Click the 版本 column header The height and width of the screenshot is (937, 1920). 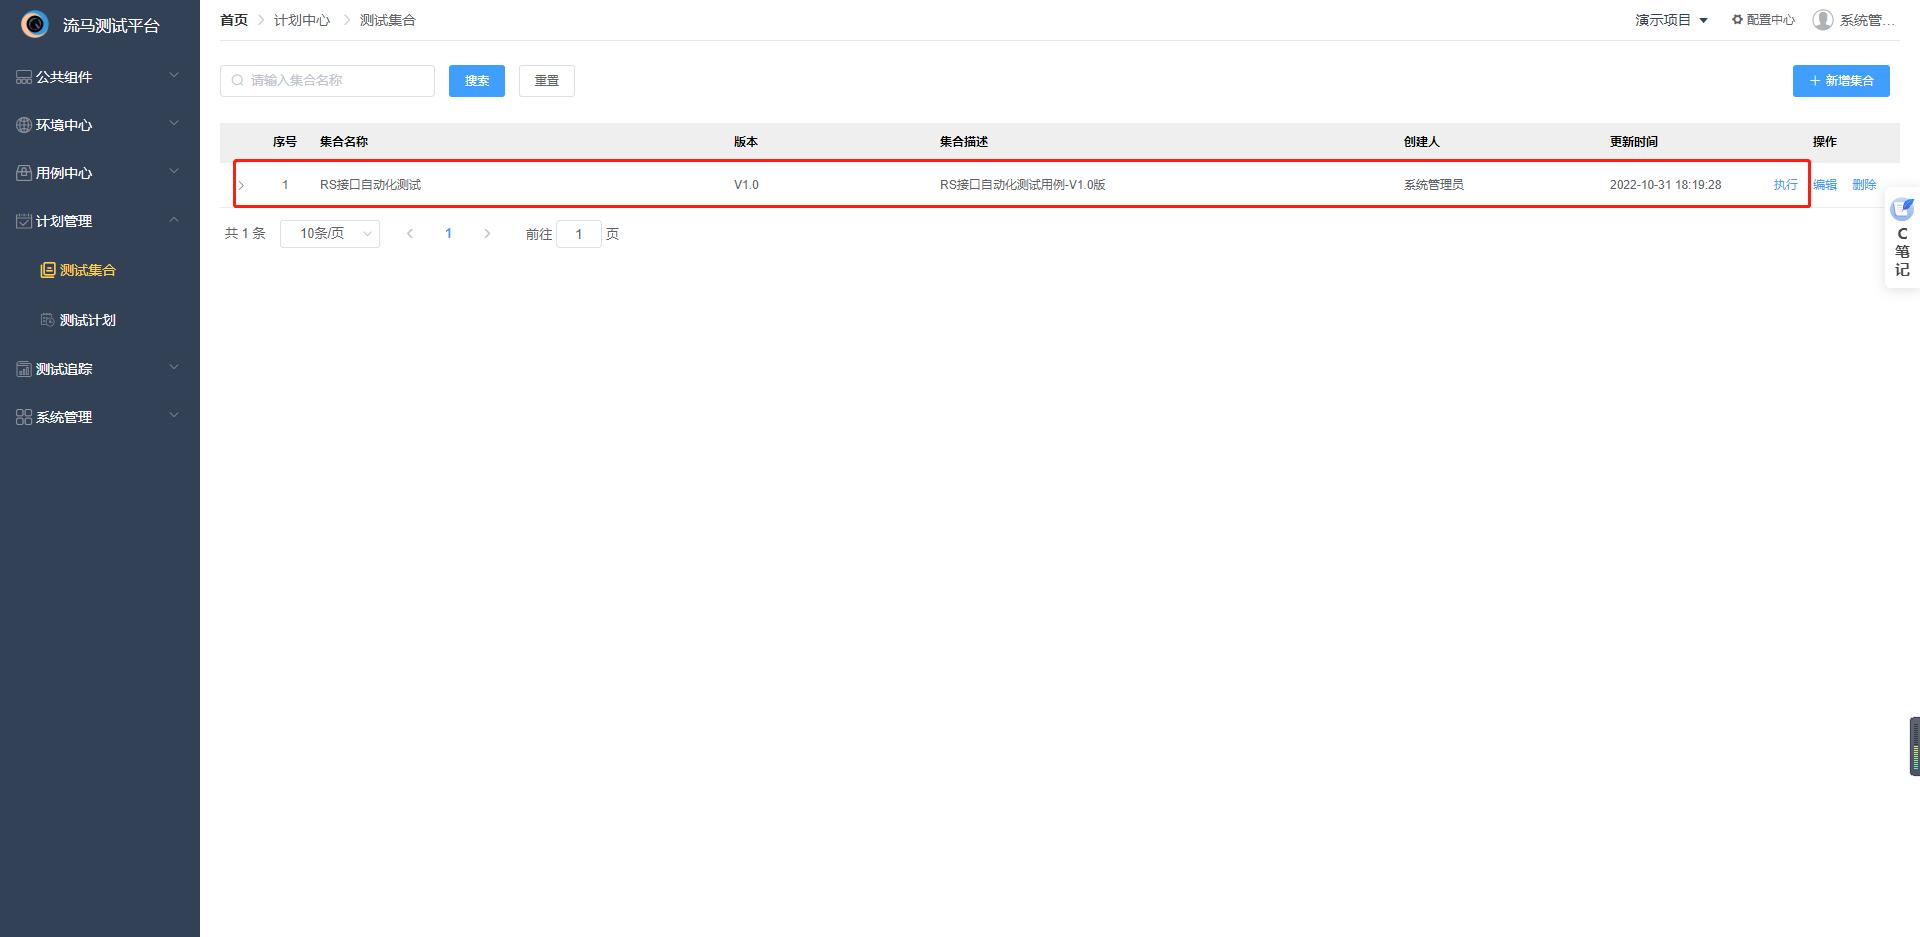pyautogui.click(x=746, y=142)
